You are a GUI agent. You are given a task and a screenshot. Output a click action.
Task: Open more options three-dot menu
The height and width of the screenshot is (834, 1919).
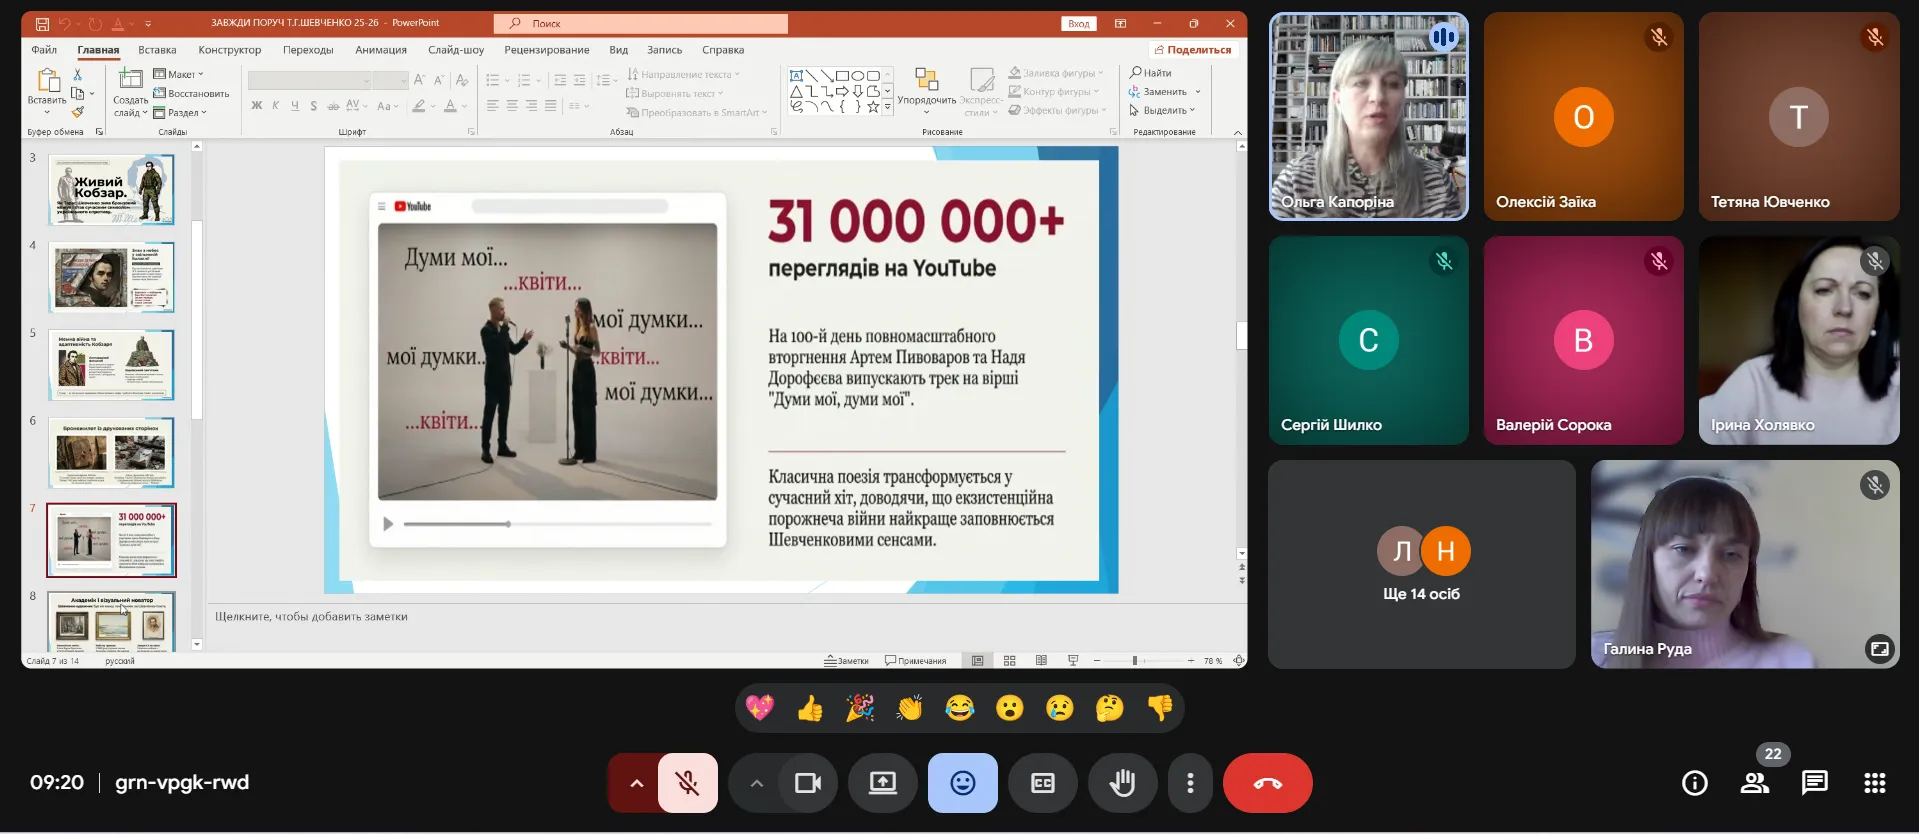point(1189,783)
